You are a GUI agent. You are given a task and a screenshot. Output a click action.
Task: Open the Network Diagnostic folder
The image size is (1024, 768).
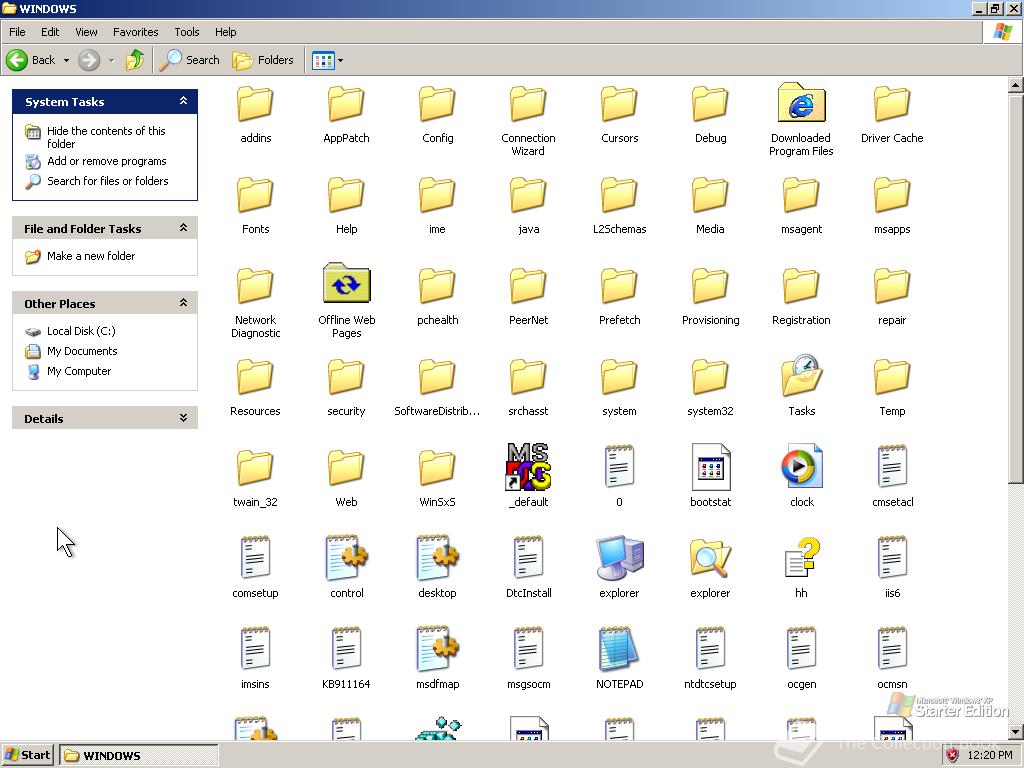tap(255, 285)
